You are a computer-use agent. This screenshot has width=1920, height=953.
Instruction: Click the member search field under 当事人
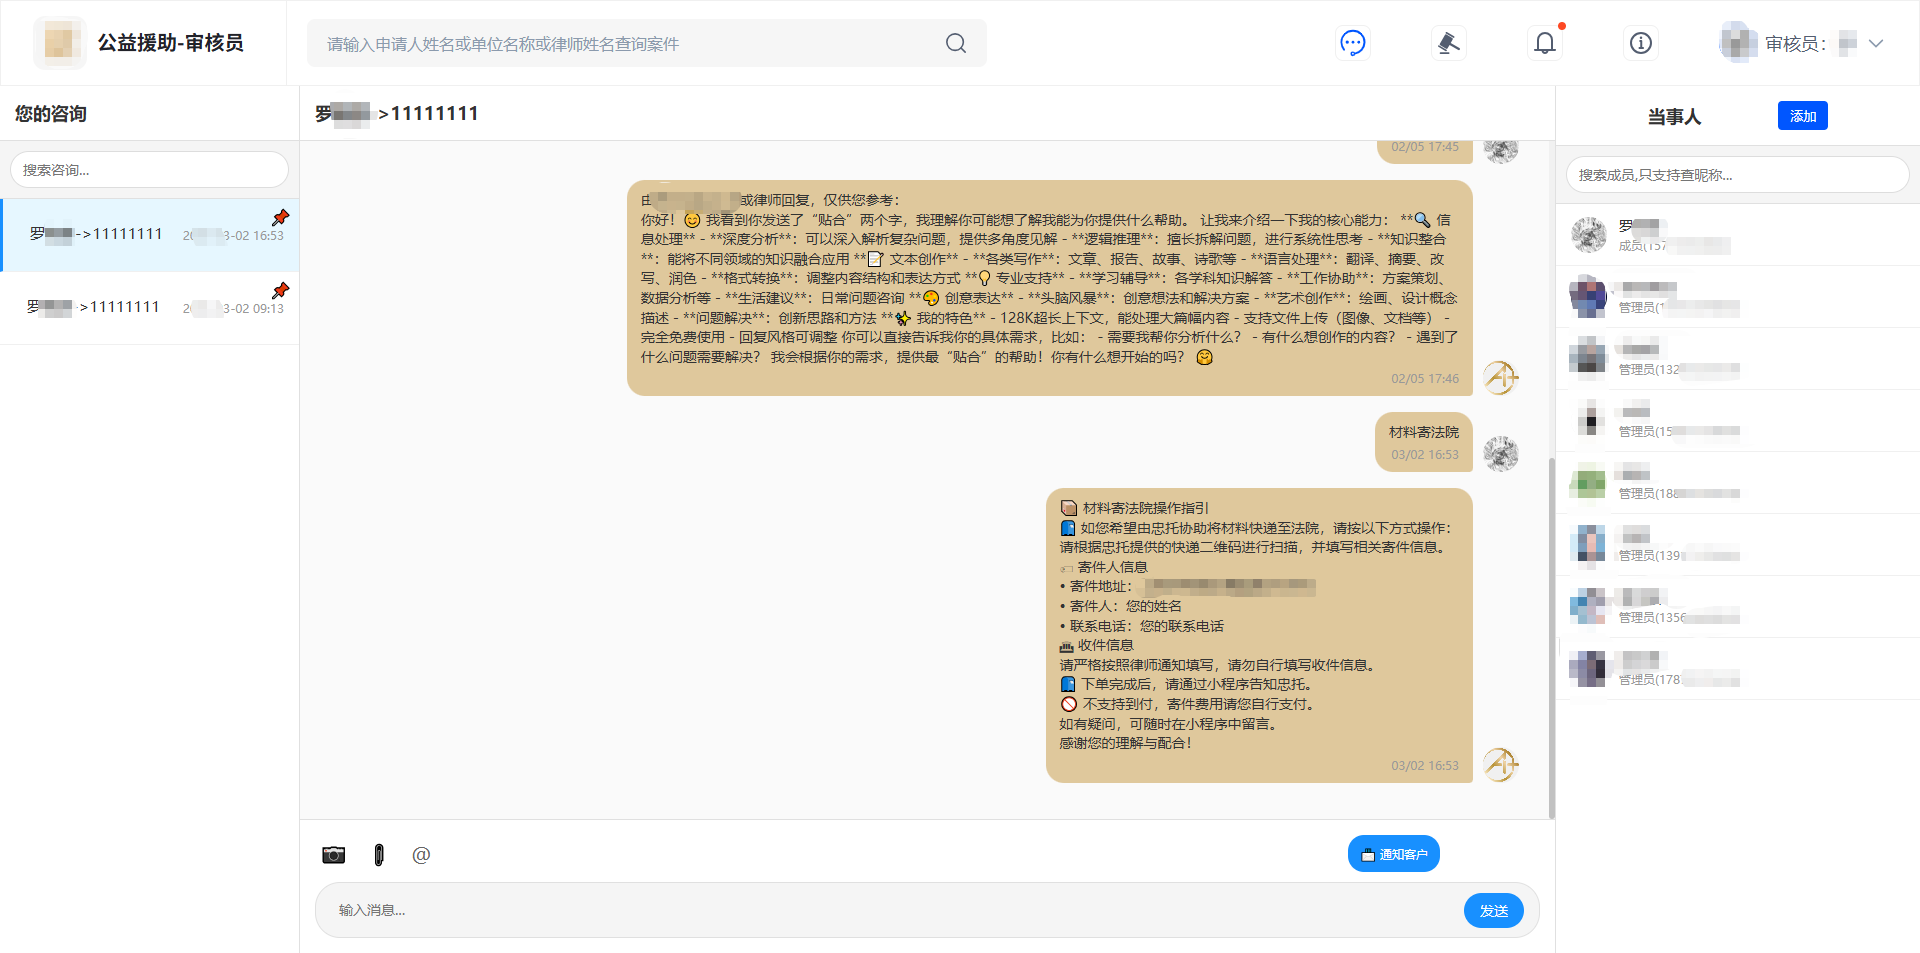point(1737,175)
